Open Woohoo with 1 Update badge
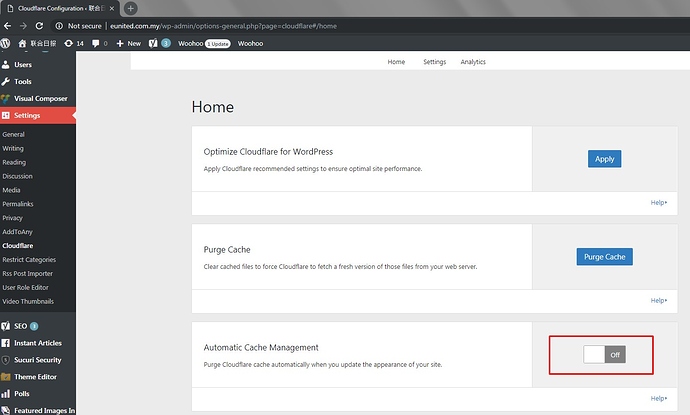This screenshot has width=690, height=415. point(204,43)
